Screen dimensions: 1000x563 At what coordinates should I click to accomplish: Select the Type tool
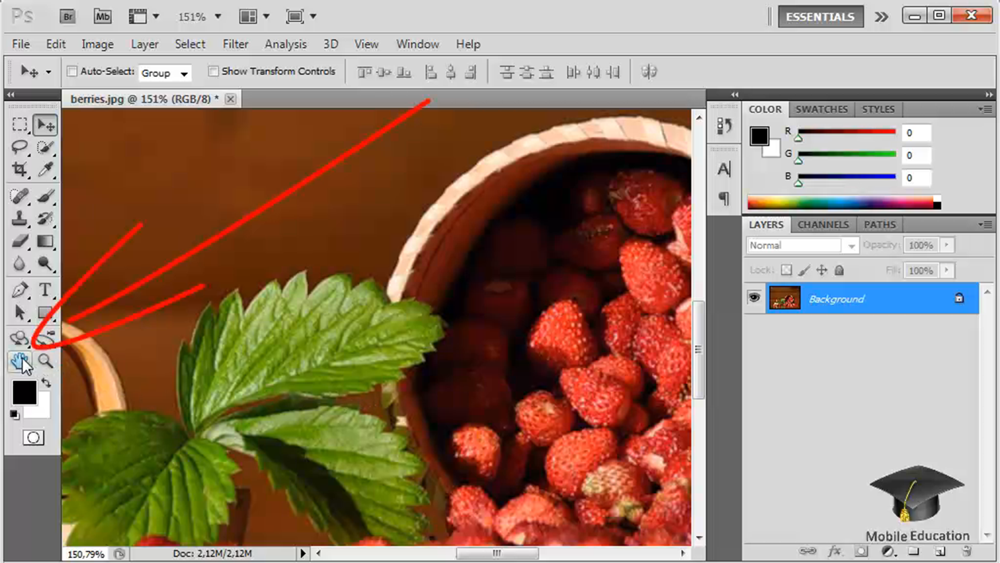tap(45, 289)
